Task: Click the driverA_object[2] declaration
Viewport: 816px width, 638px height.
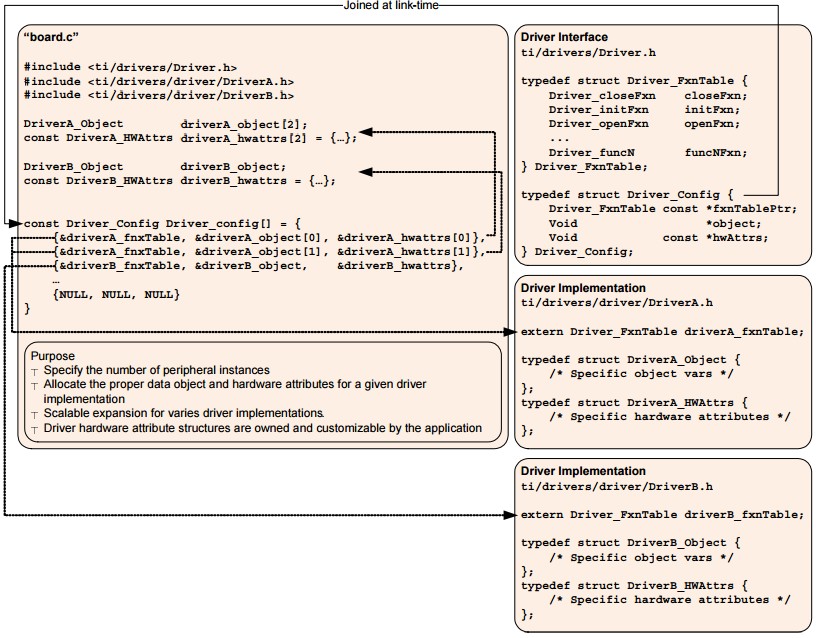Action: tap(244, 125)
